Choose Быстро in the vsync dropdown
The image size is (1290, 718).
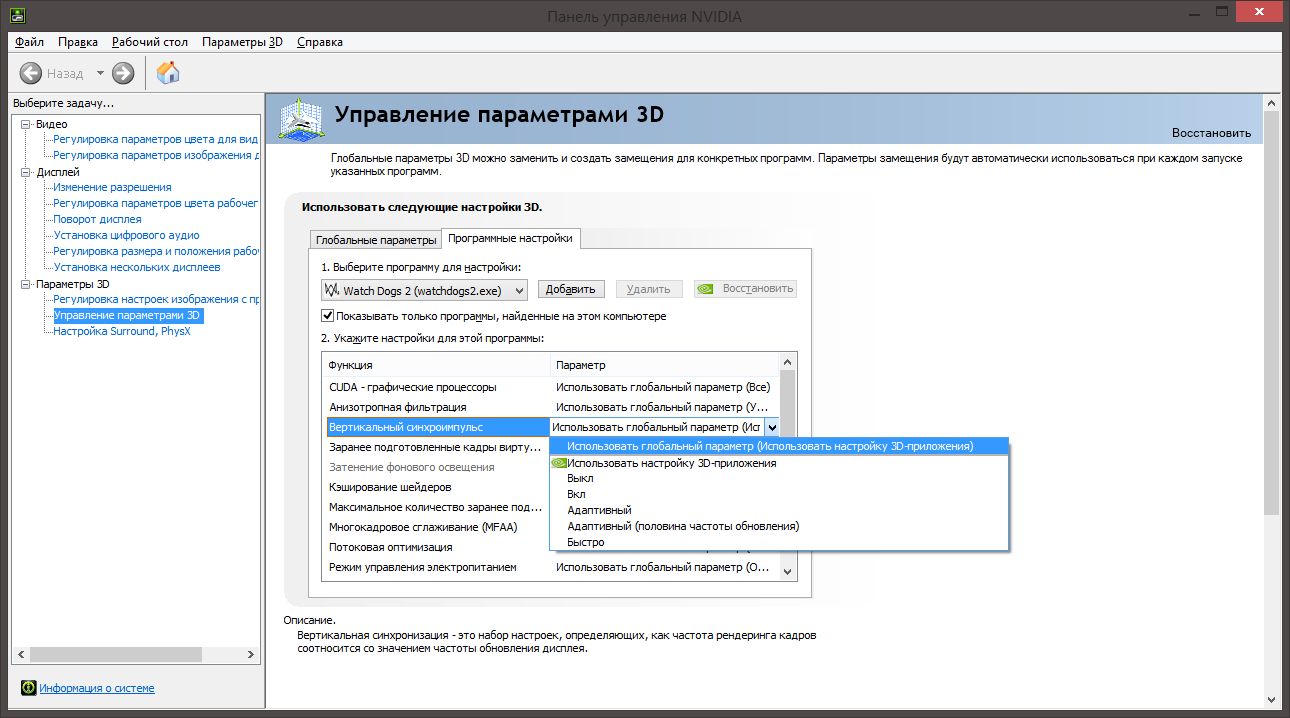point(780,542)
